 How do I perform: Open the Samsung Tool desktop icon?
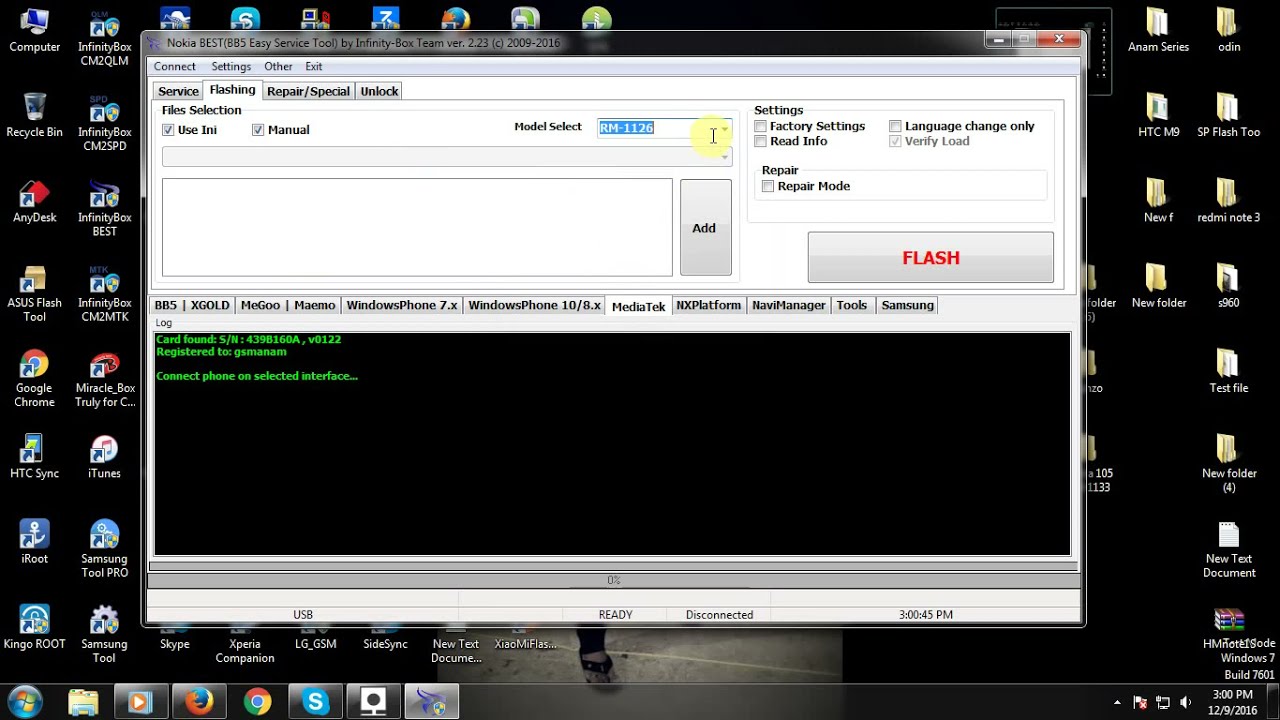point(104,635)
